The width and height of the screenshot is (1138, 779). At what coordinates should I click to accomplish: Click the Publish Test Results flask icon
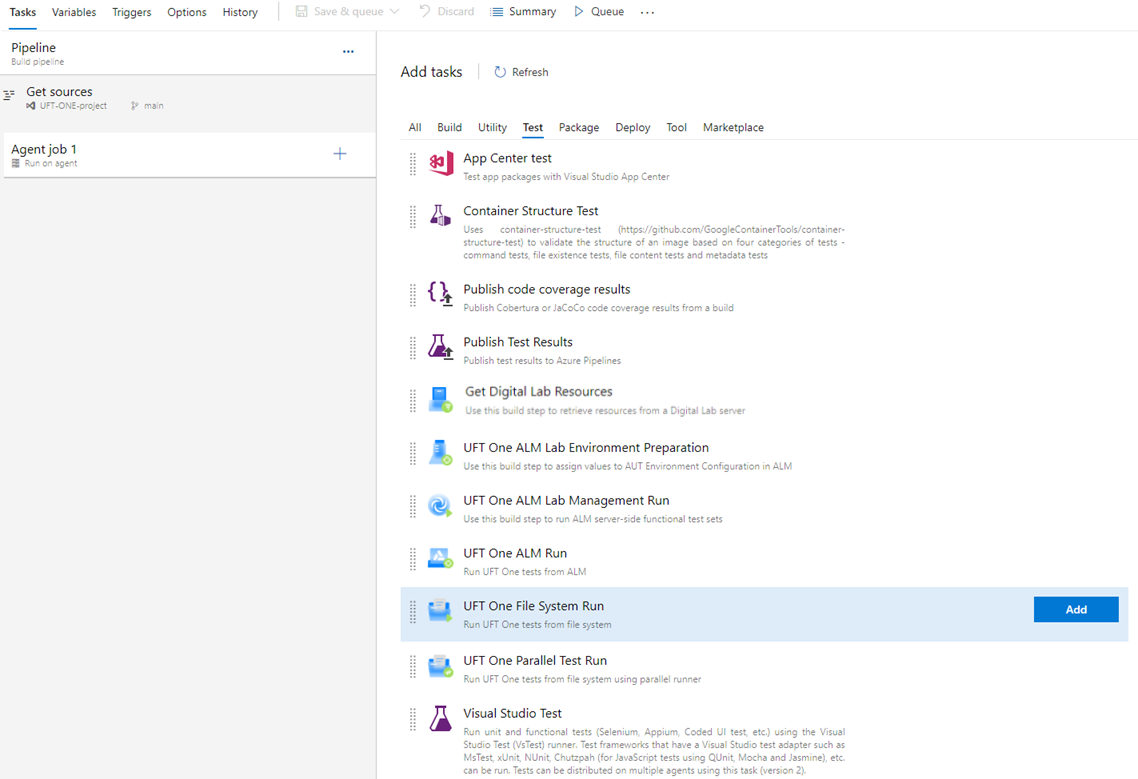click(x=440, y=347)
